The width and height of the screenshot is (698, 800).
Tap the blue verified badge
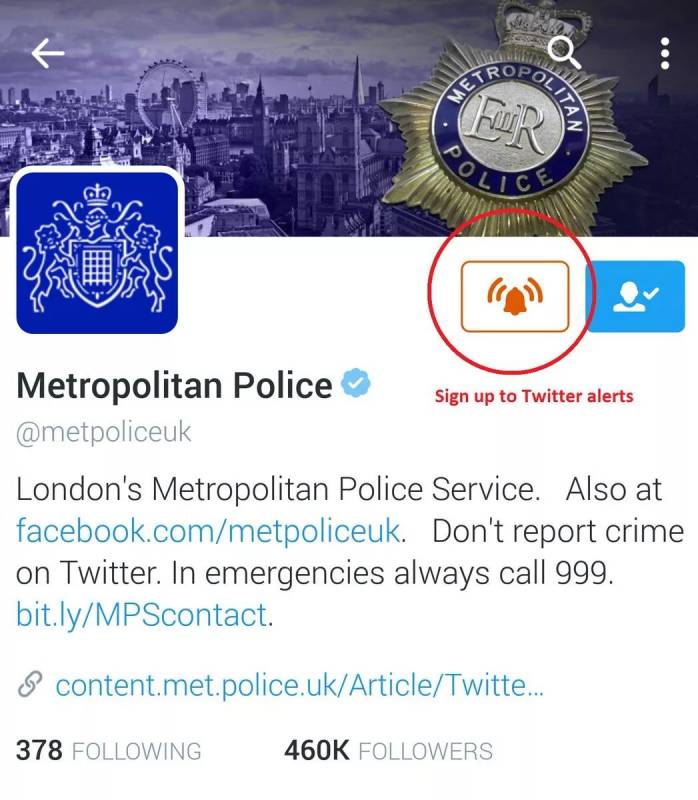pos(356,384)
